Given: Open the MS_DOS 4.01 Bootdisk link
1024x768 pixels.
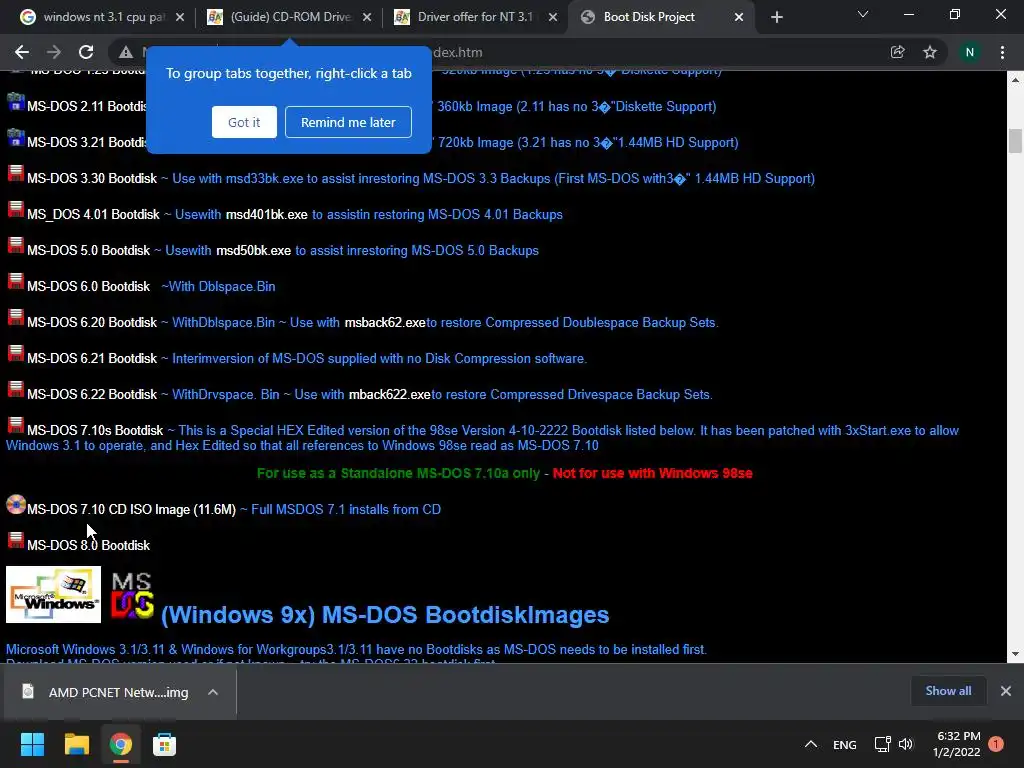Looking at the screenshot, I should pyautogui.click(x=93, y=214).
